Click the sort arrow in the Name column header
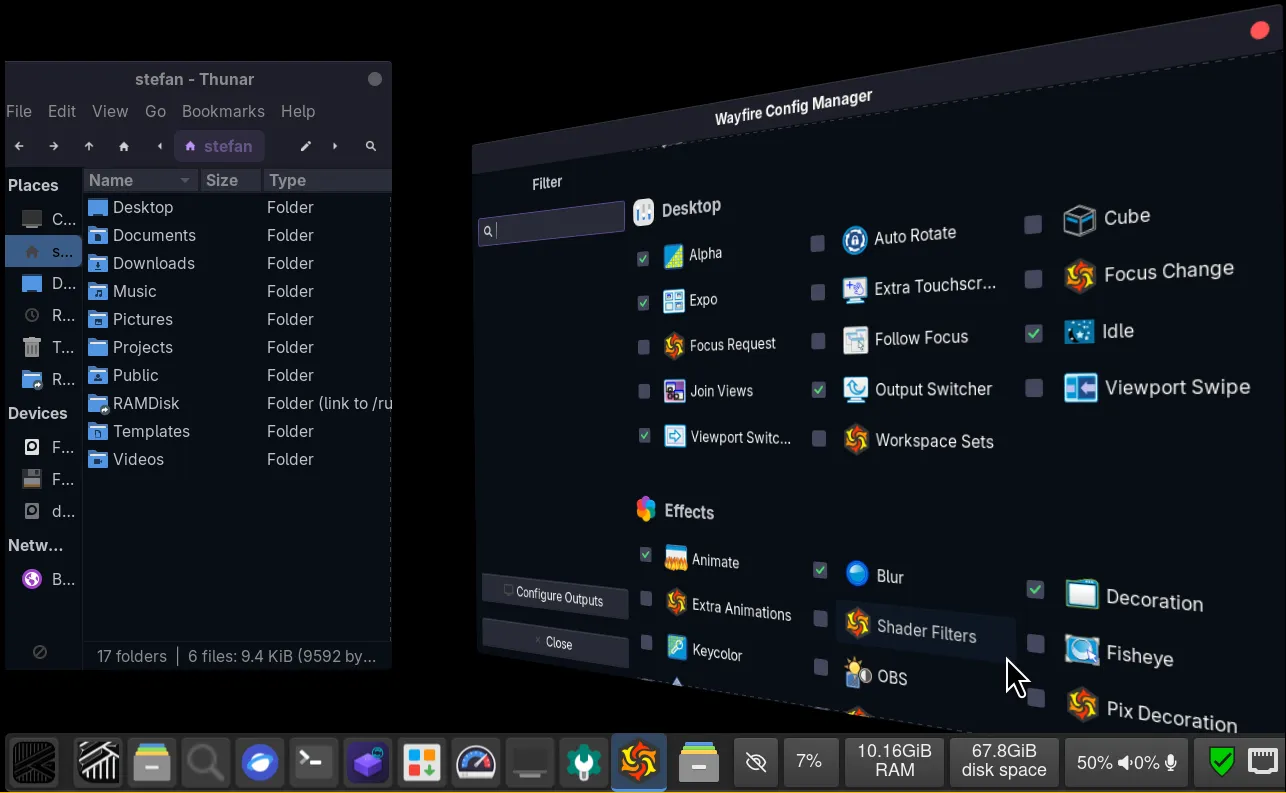 tap(185, 181)
